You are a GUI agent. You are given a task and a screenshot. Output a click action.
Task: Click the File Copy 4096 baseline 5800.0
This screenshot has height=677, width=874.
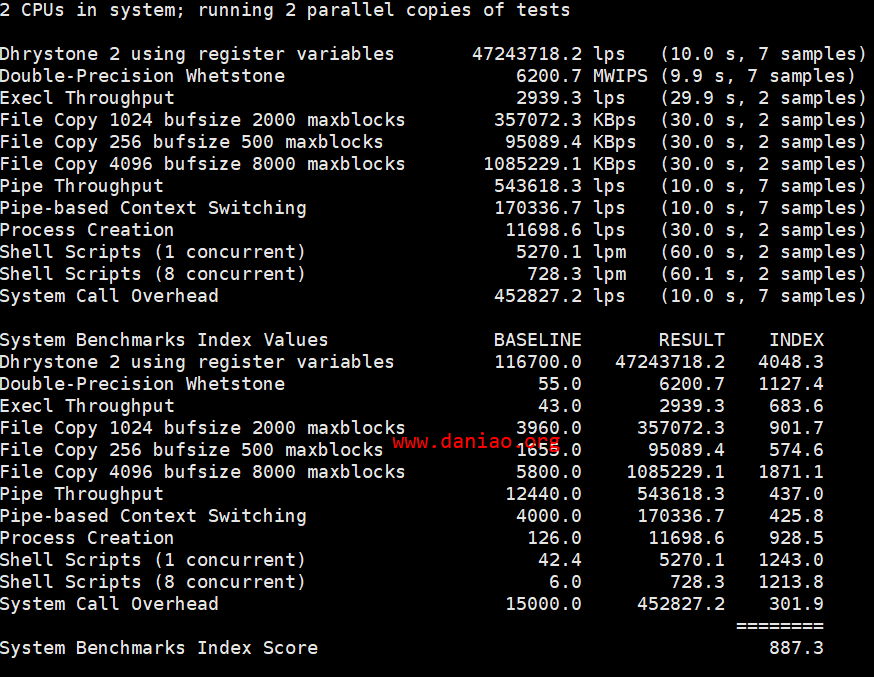pyautogui.click(x=548, y=472)
